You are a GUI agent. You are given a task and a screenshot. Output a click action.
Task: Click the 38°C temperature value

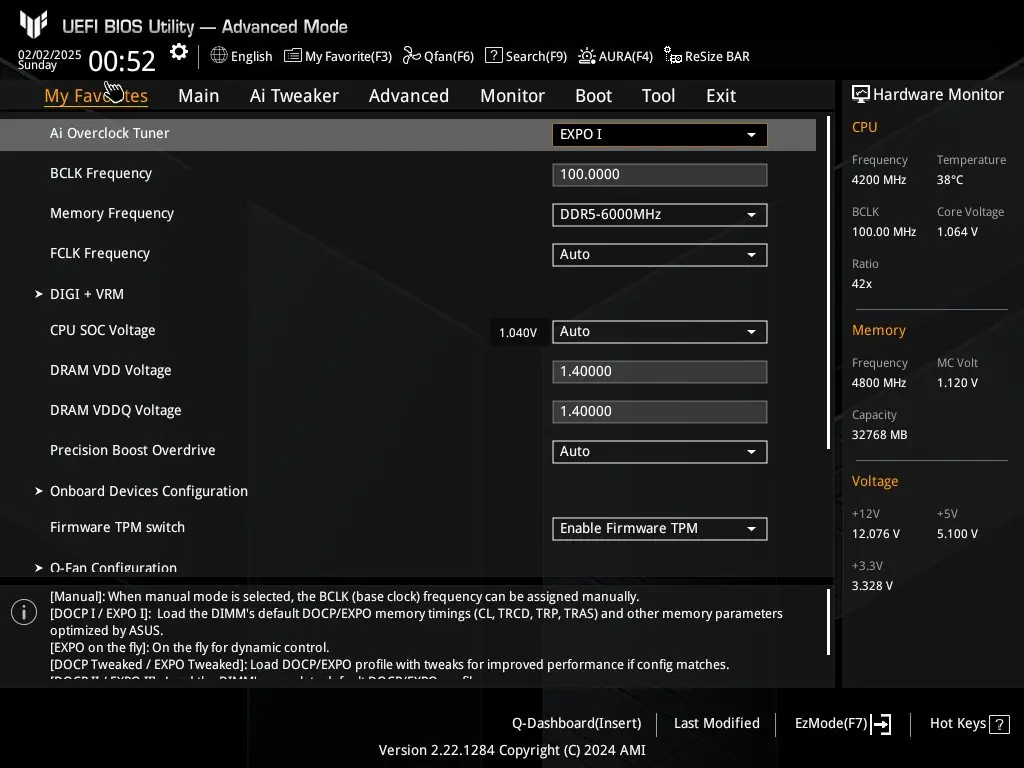pos(950,180)
